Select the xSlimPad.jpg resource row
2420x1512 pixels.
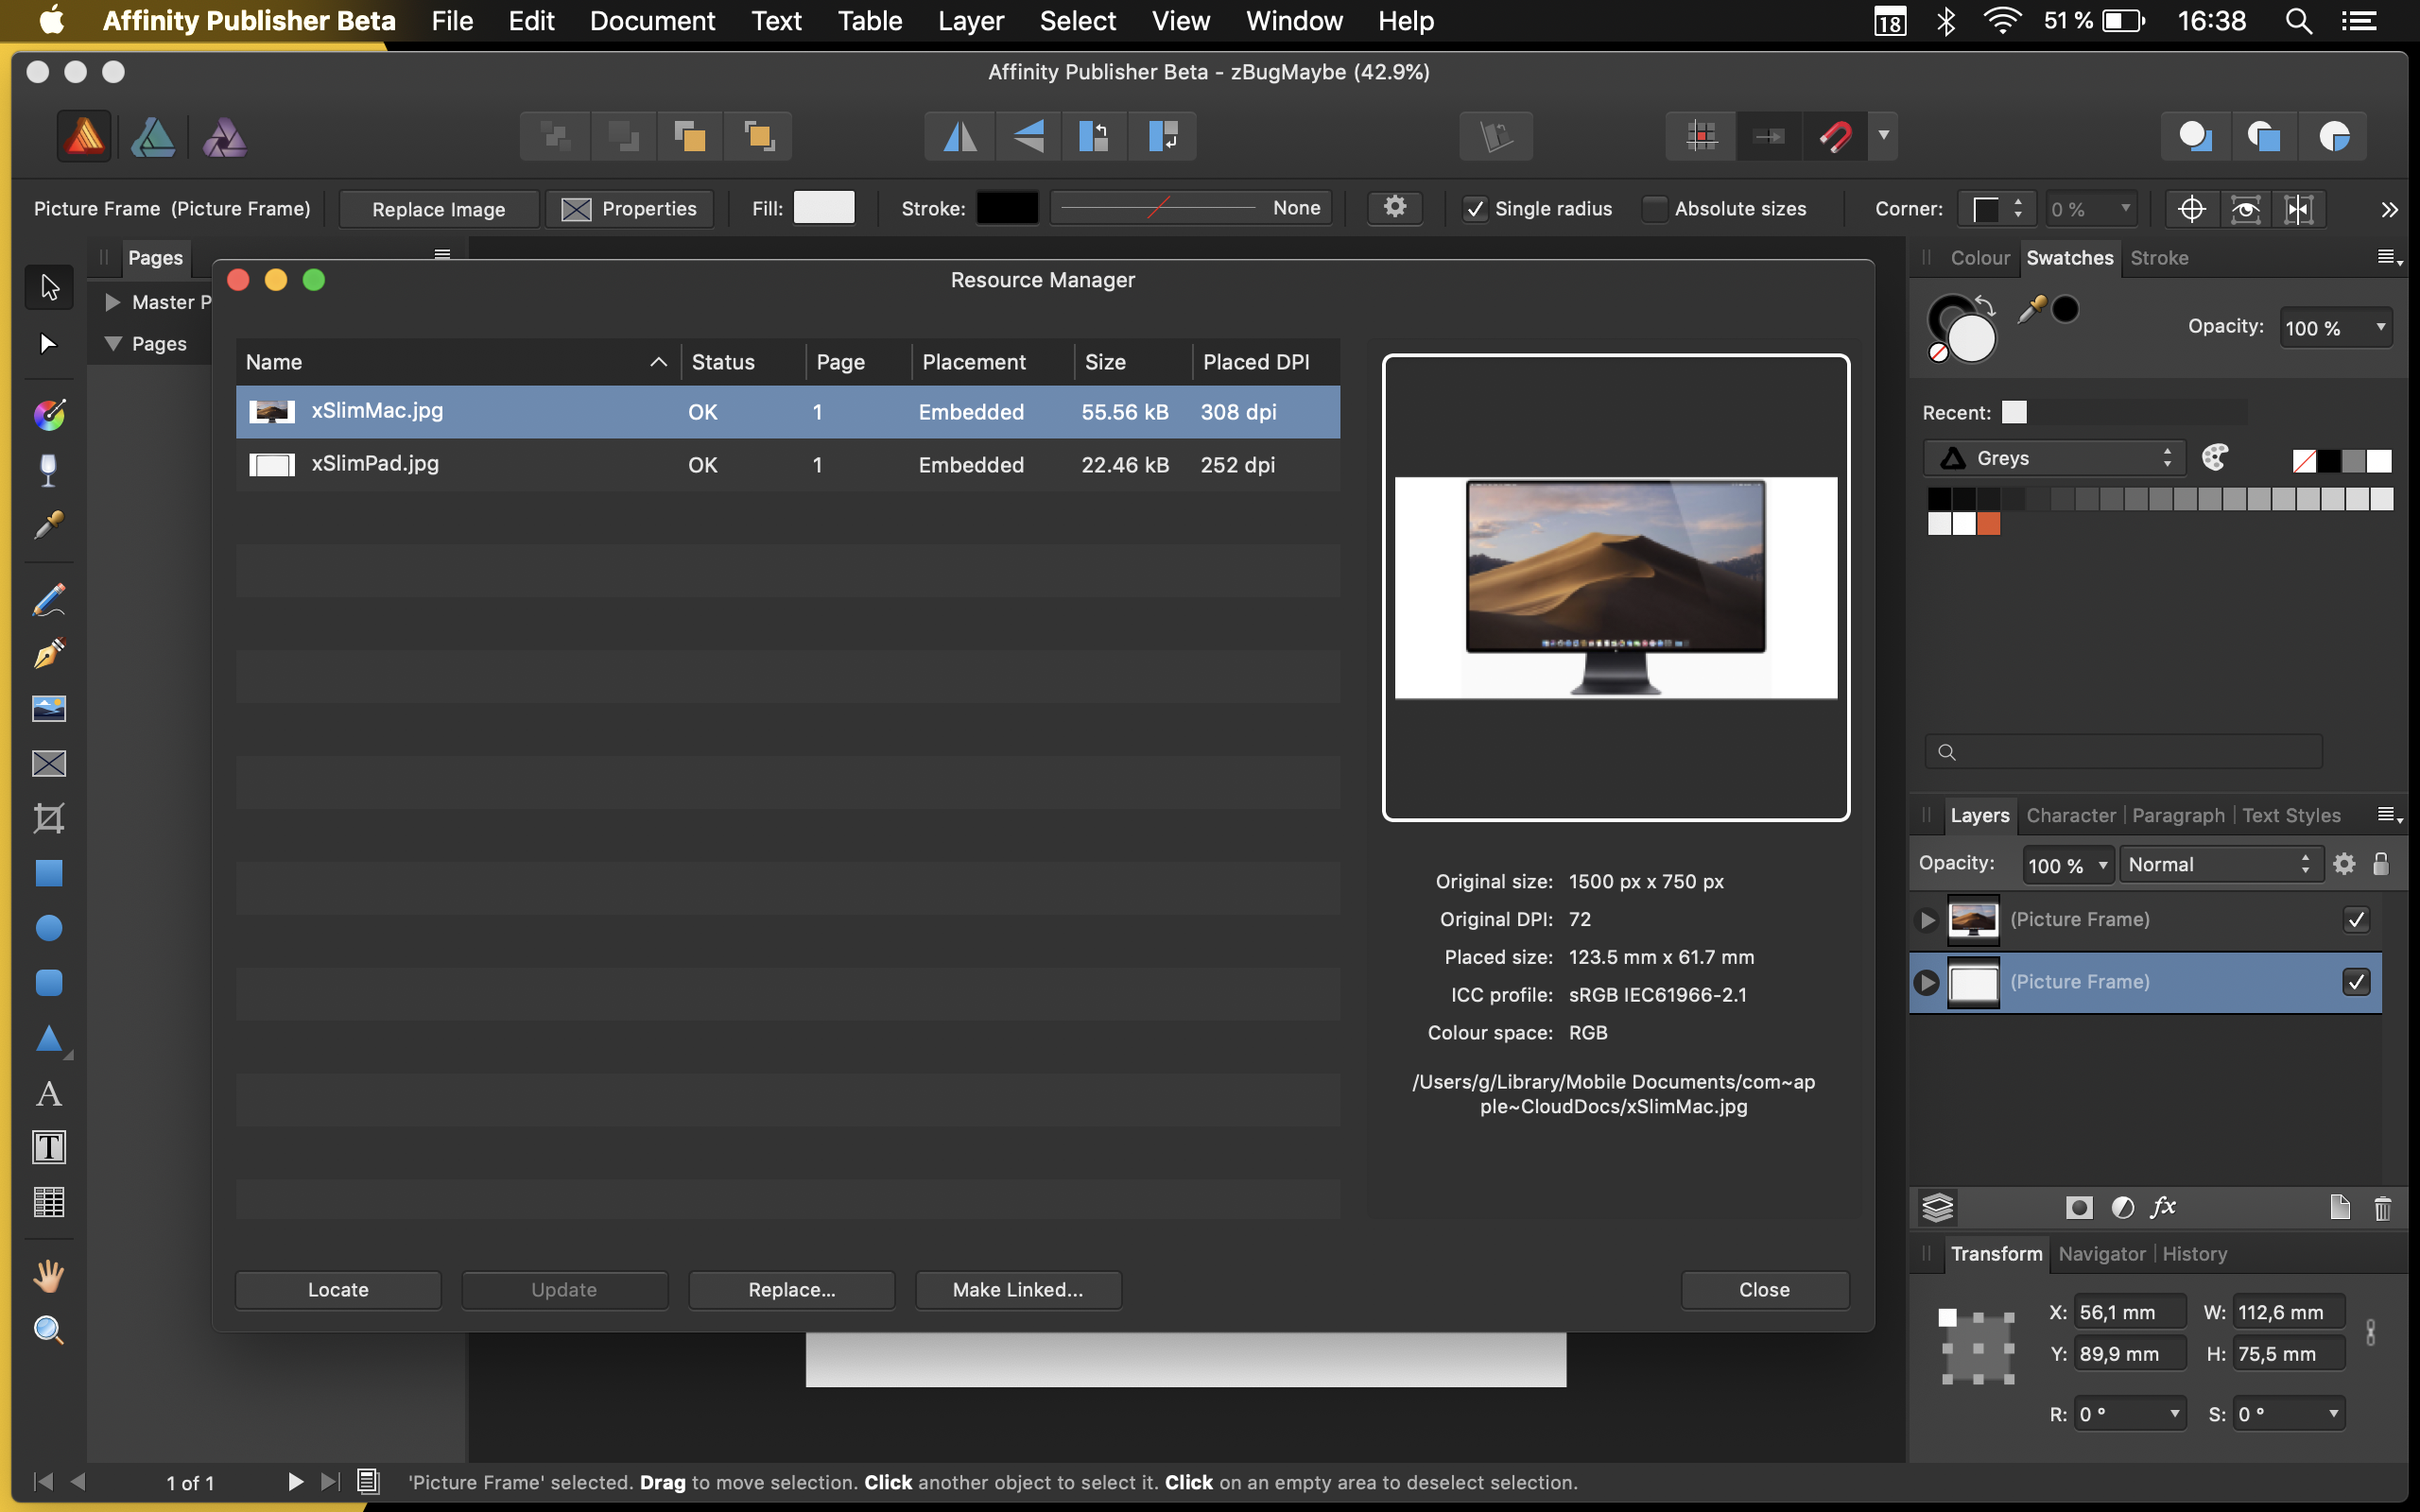tap(787, 464)
